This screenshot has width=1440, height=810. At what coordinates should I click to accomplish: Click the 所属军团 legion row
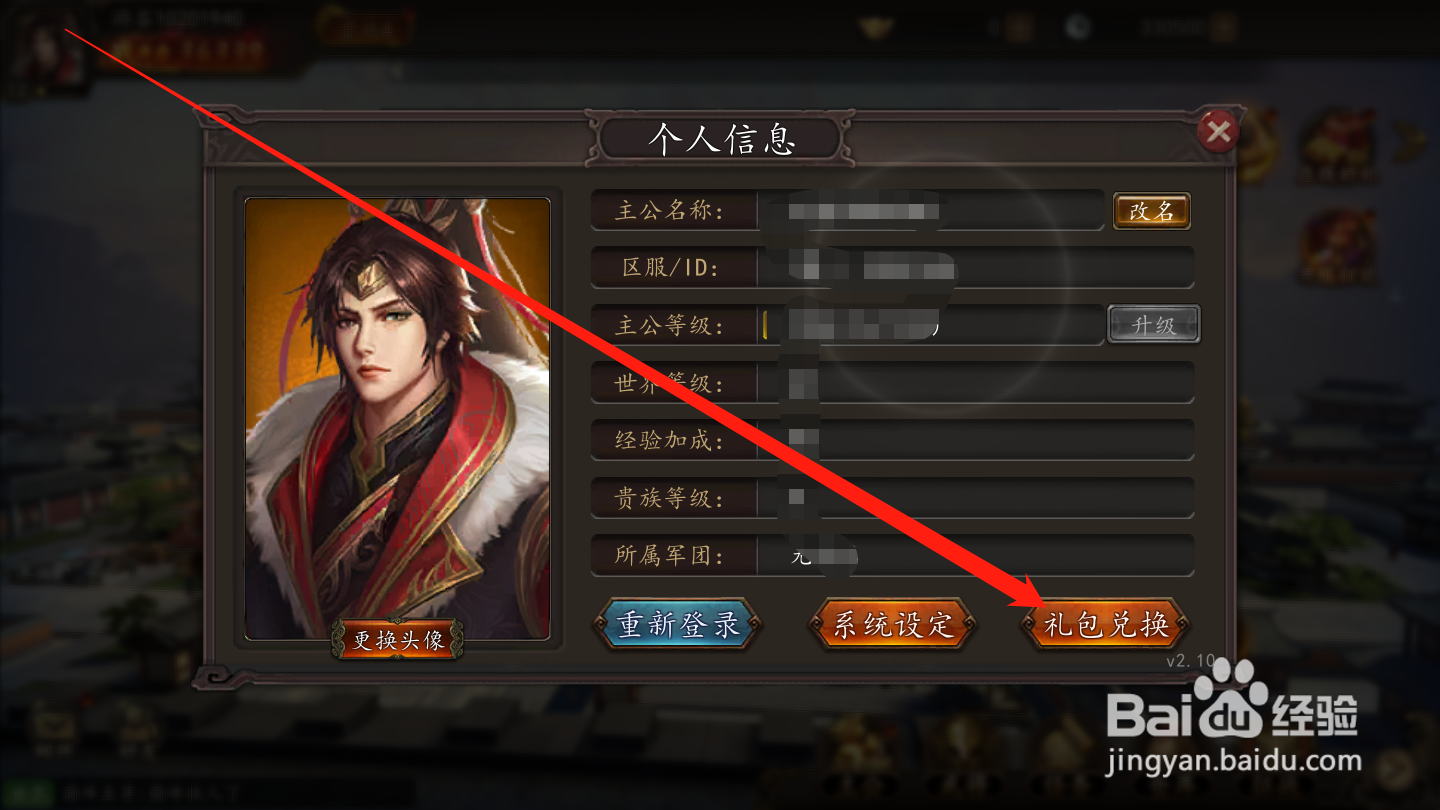click(893, 555)
